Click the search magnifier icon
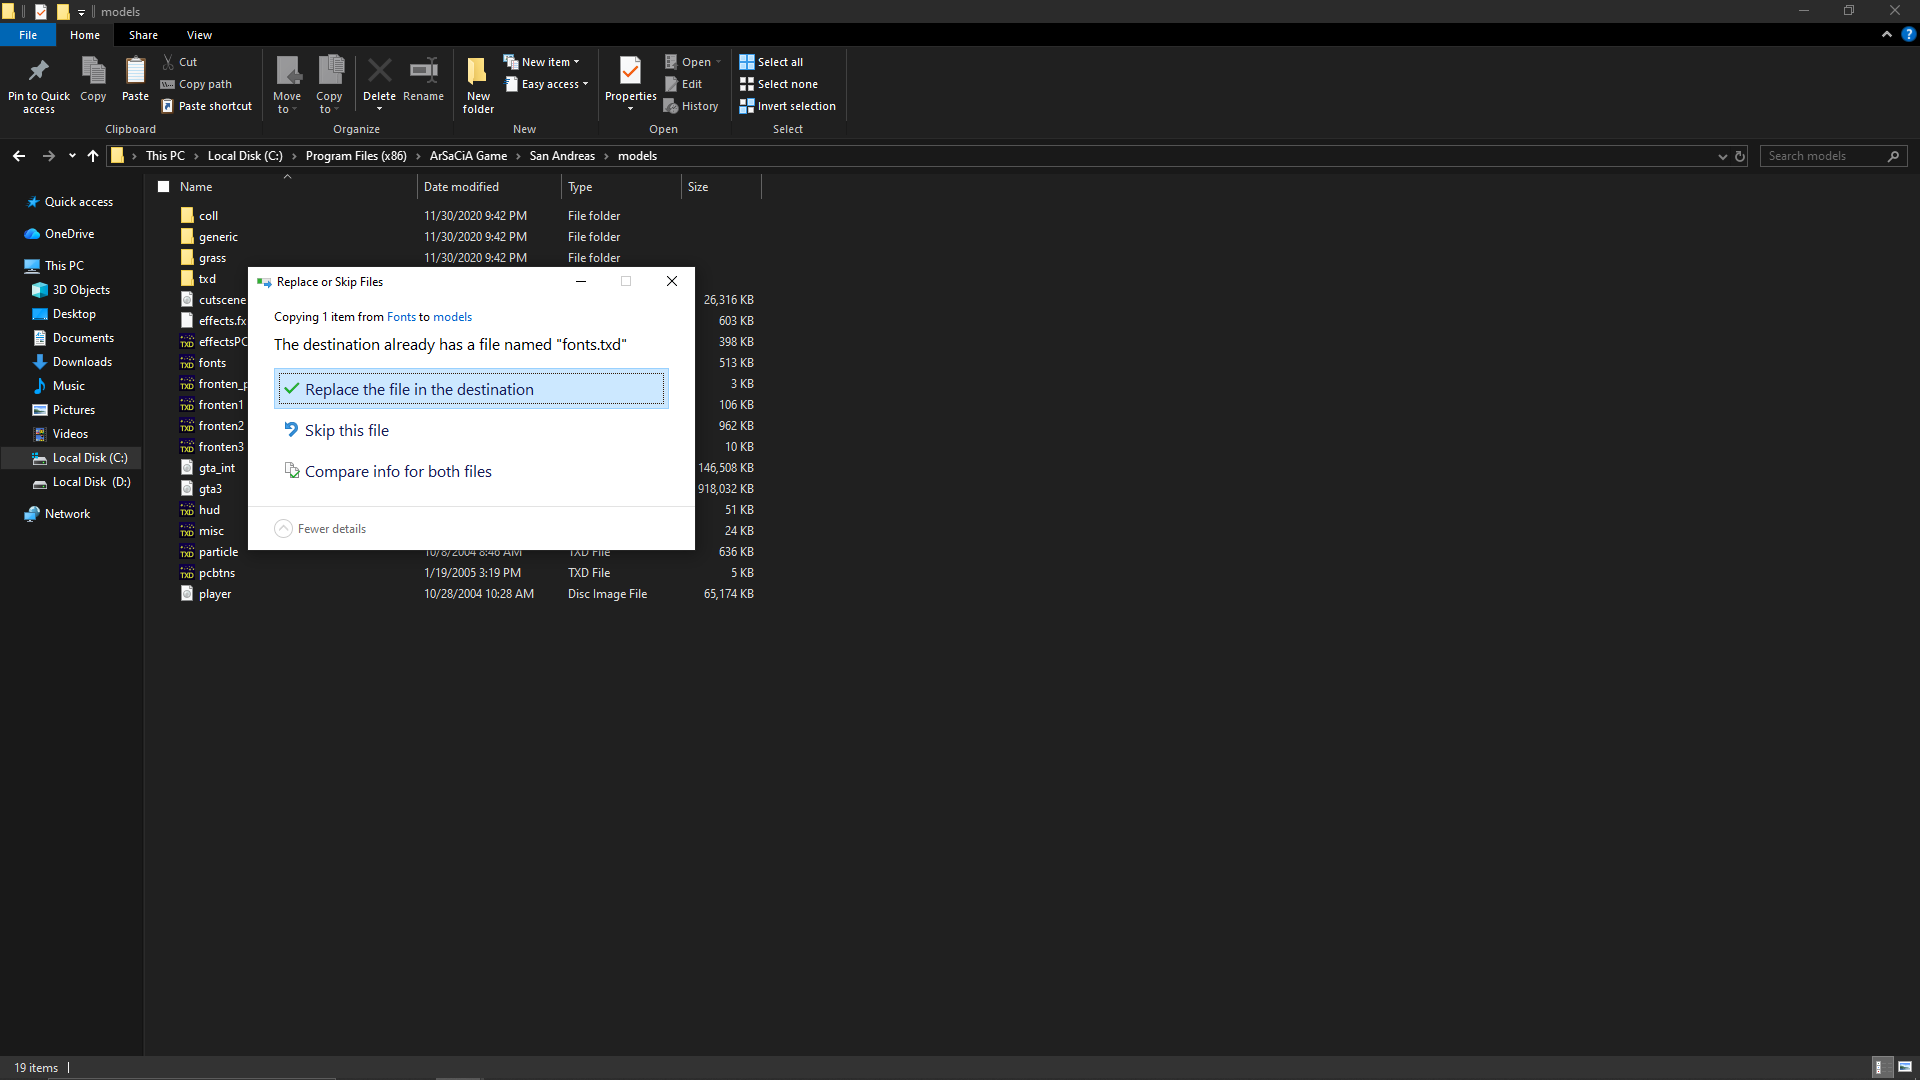Screen dimensions: 1920x1080 1893,156
